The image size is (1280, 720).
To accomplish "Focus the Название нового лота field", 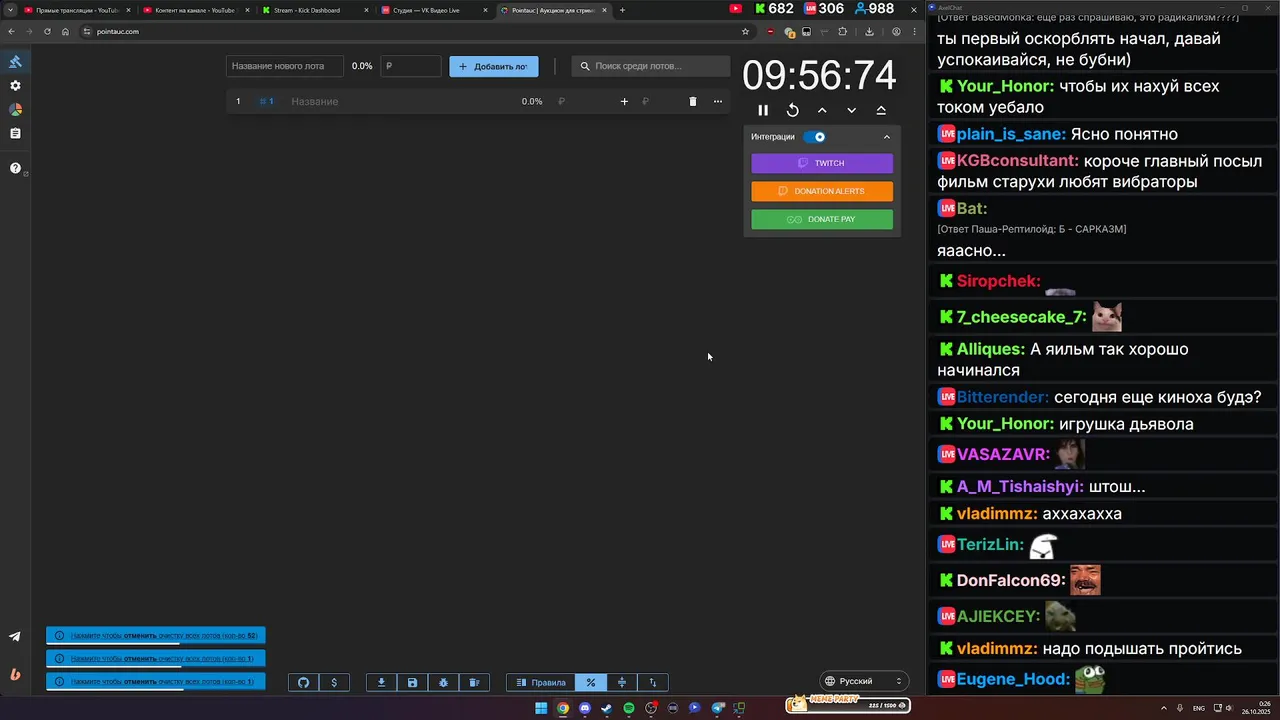I will click(x=284, y=66).
